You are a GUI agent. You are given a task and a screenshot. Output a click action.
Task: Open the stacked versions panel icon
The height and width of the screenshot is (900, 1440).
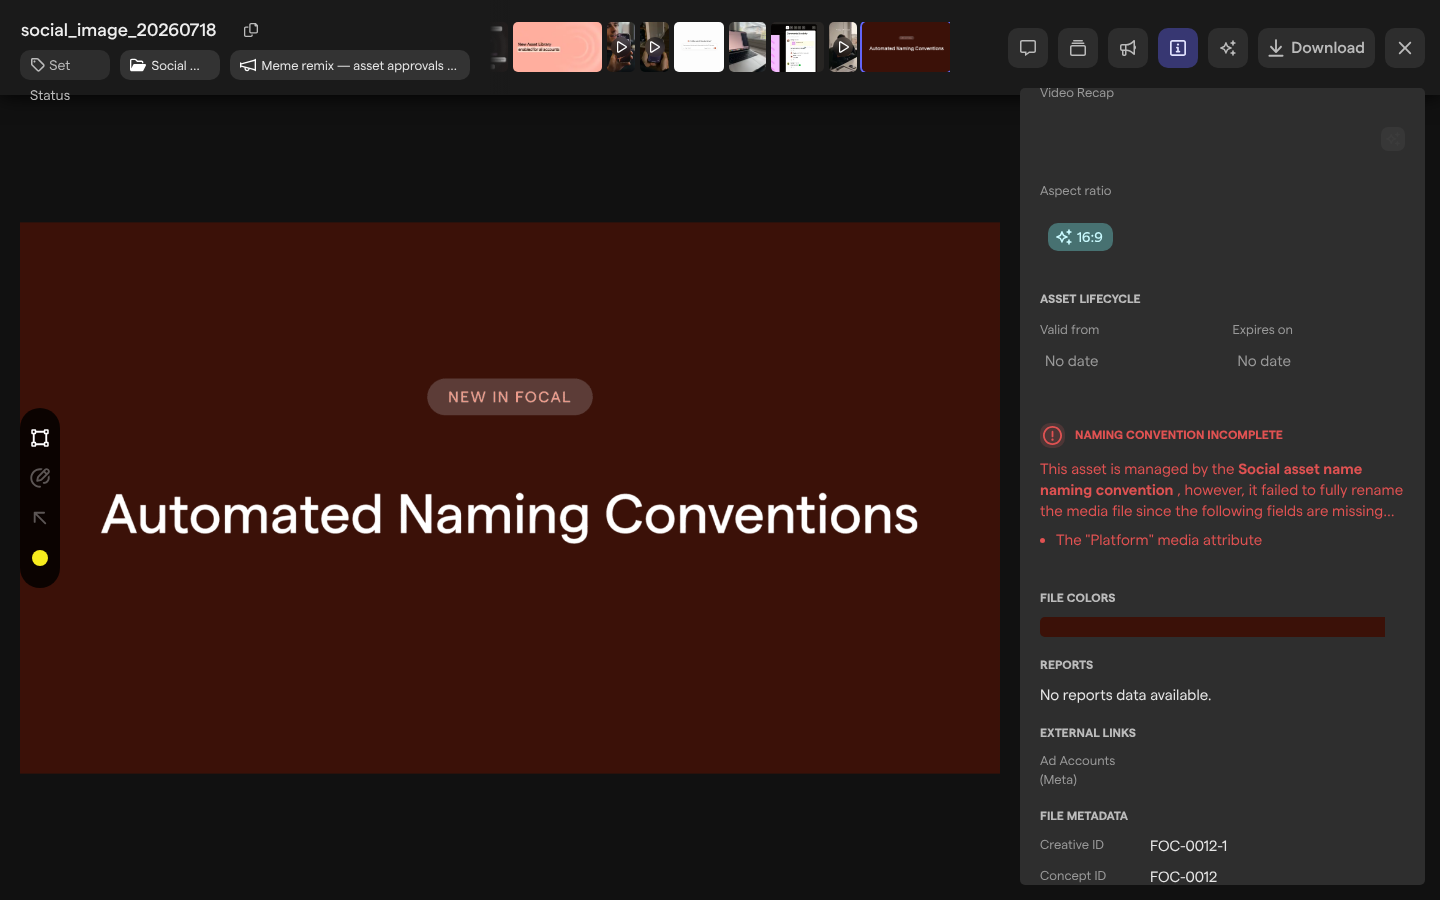1078,48
